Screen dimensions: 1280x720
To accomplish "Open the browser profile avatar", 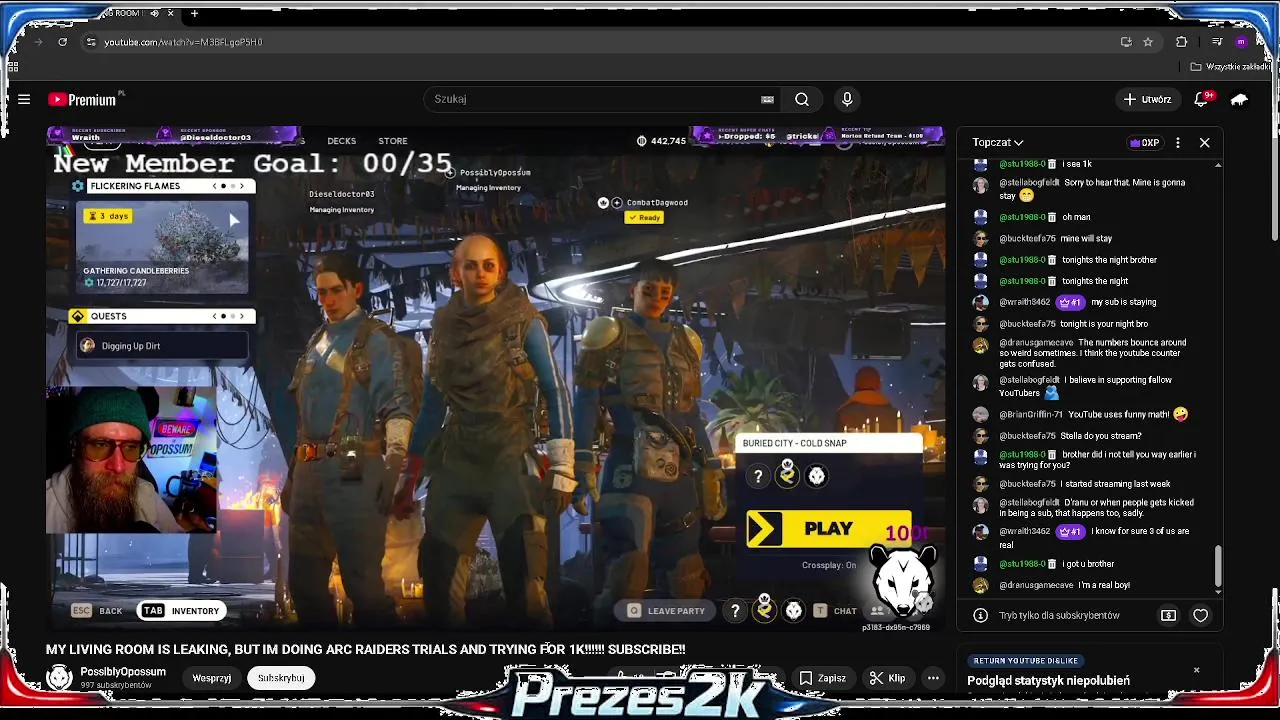I will click(1241, 42).
